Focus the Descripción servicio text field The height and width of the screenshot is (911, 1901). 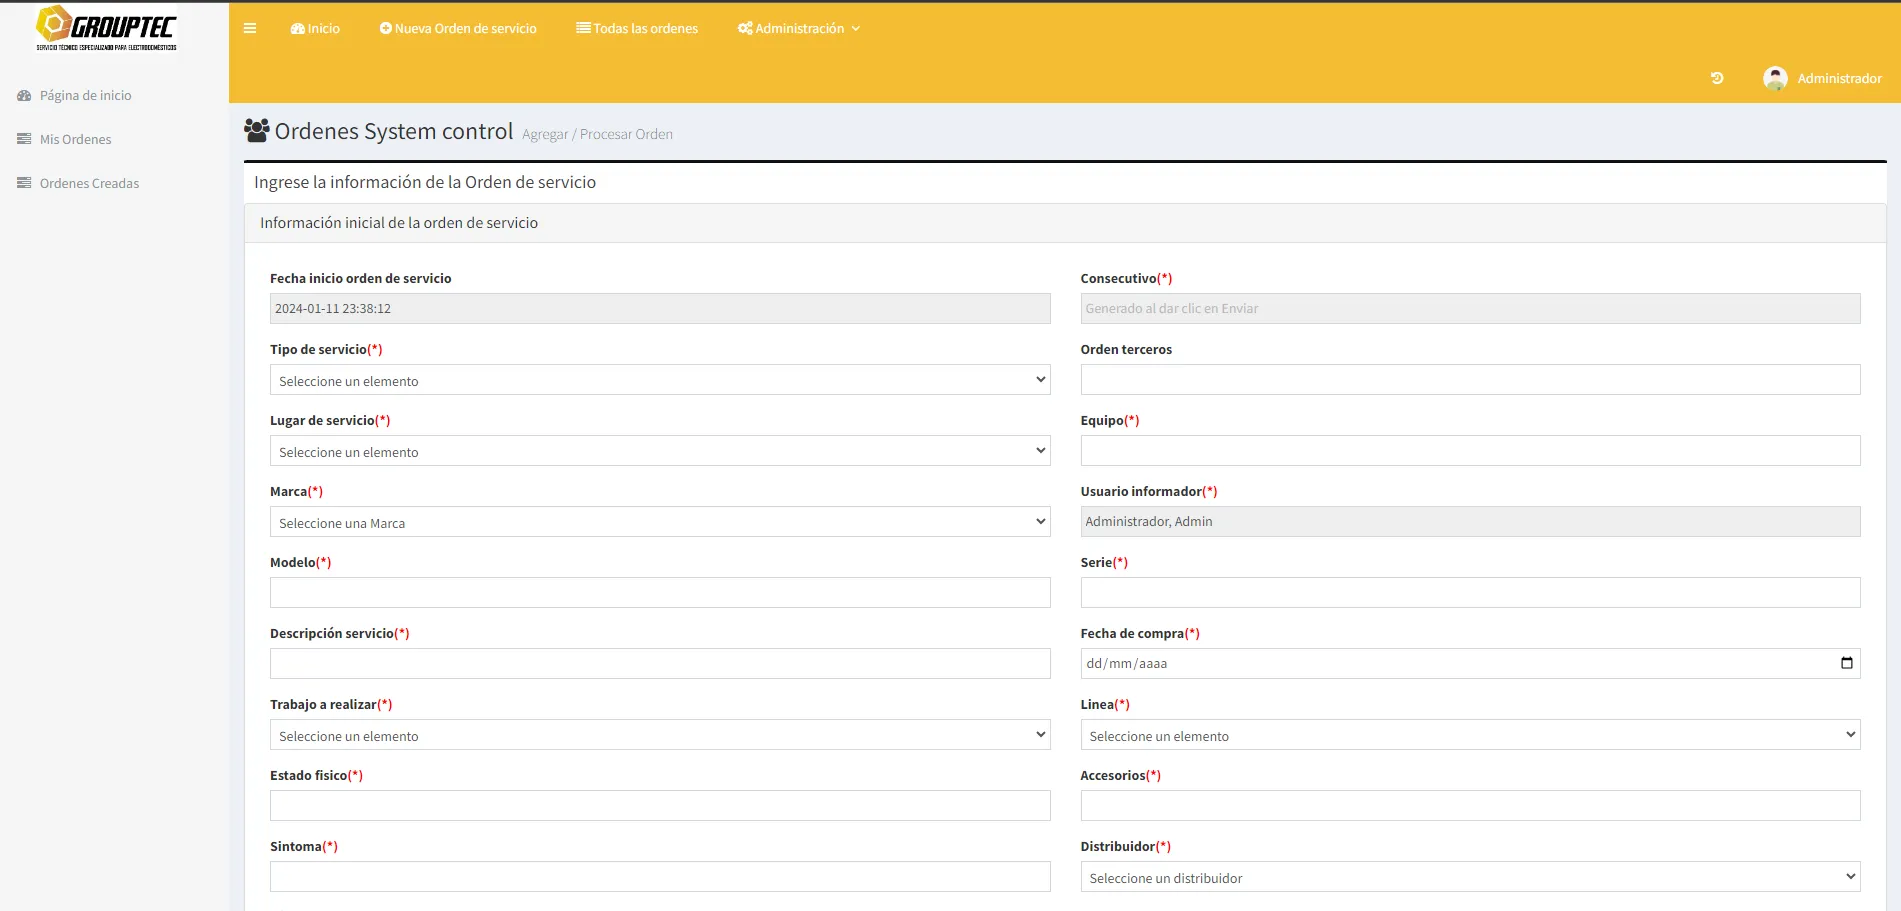(659, 664)
